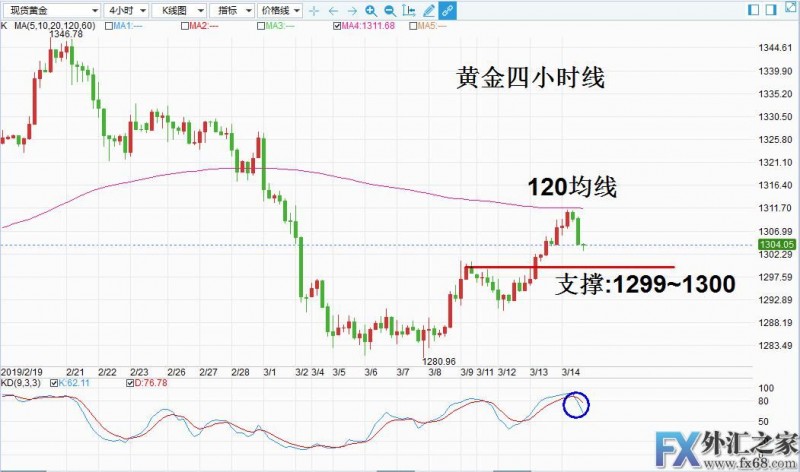Enable the MA2 moving average checkbox
The width and height of the screenshot is (800, 472).
point(185,26)
